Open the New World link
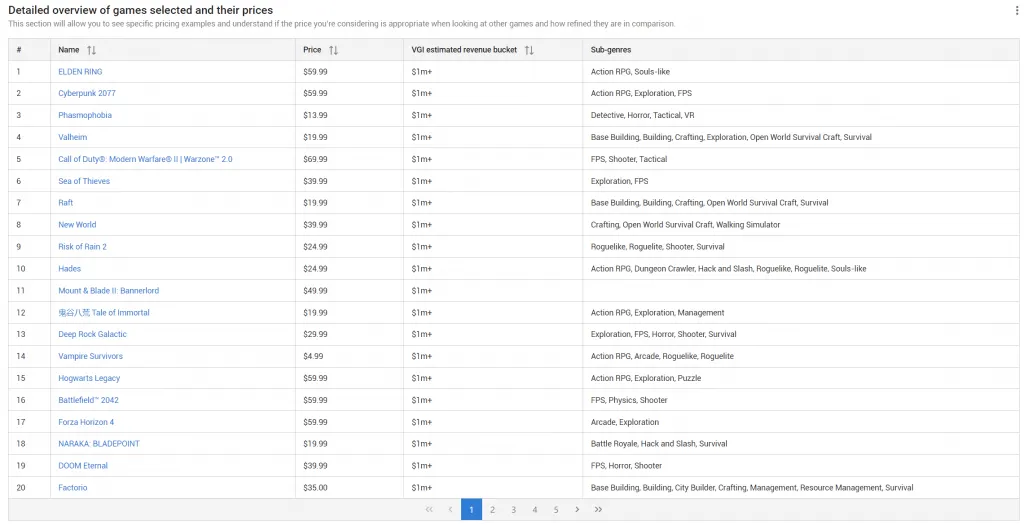The height and width of the screenshot is (525, 1024). pos(77,225)
